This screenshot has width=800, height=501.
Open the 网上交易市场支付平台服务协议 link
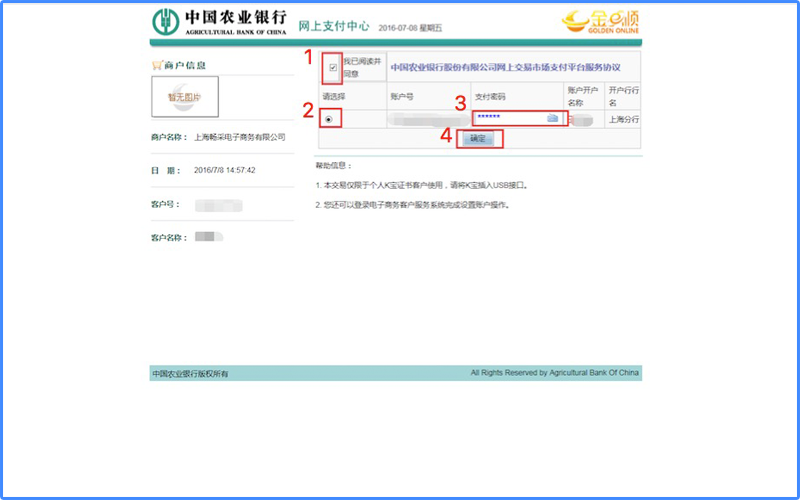pyautogui.click(x=505, y=68)
